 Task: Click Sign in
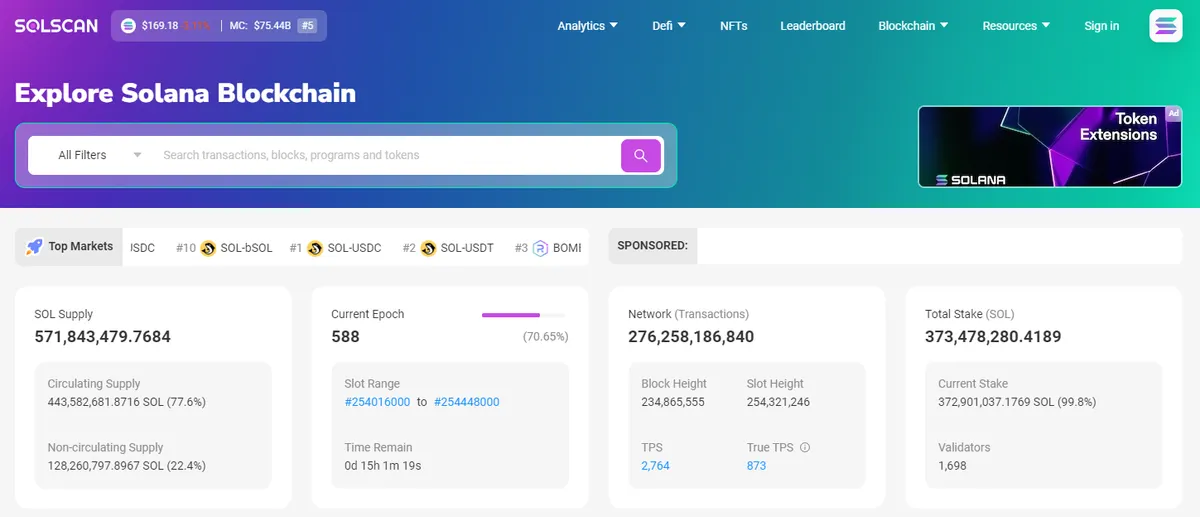(1102, 26)
